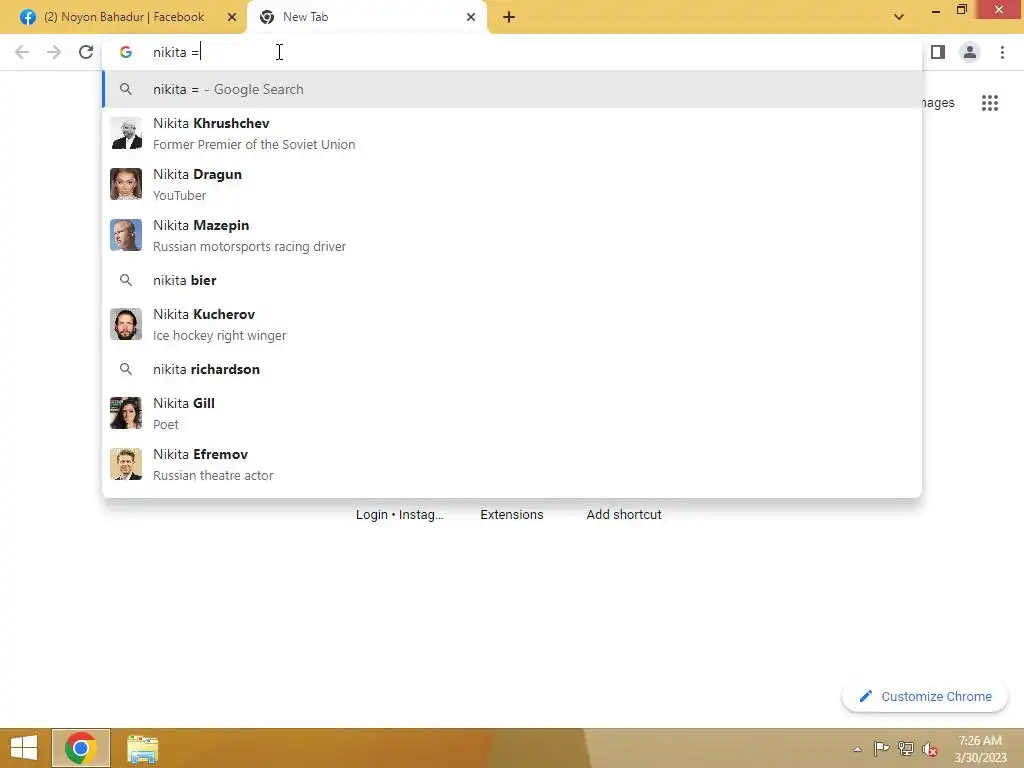This screenshot has width=1024, height=768.
Task: Select the nikita bier suggestion
Action: [512, 280]
